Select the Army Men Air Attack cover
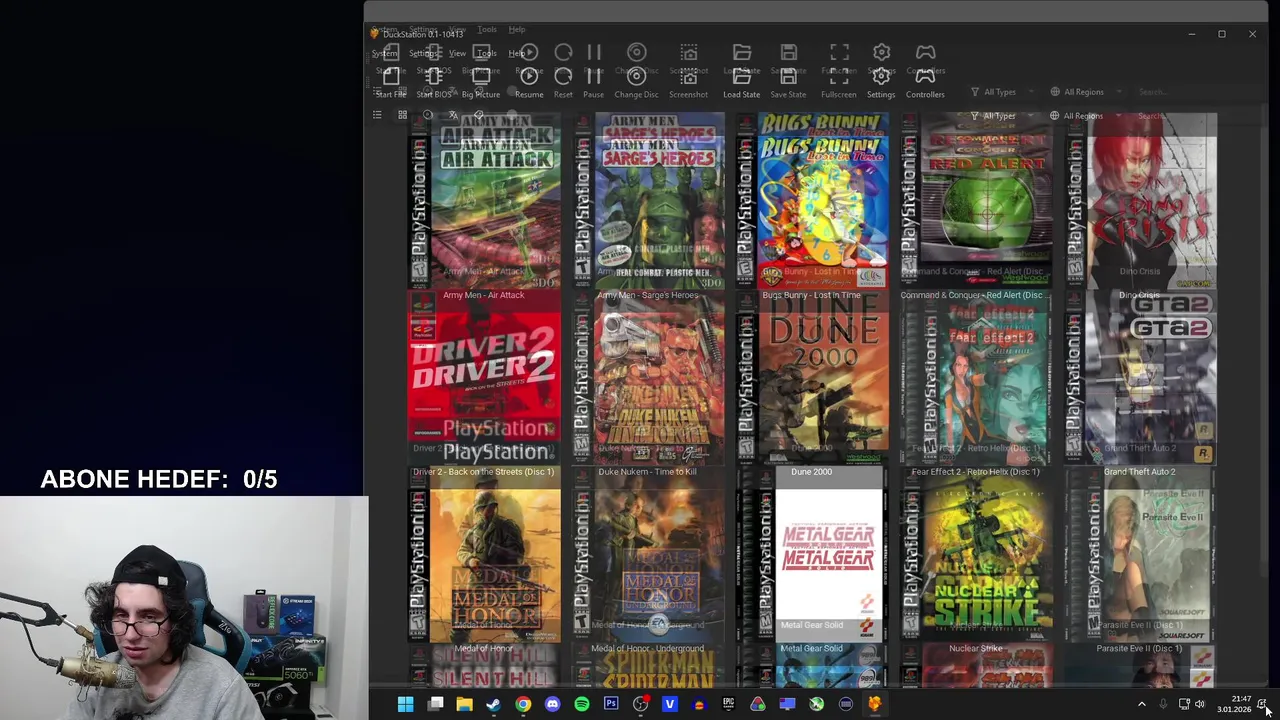1280x720 pixels. [484, 213]
